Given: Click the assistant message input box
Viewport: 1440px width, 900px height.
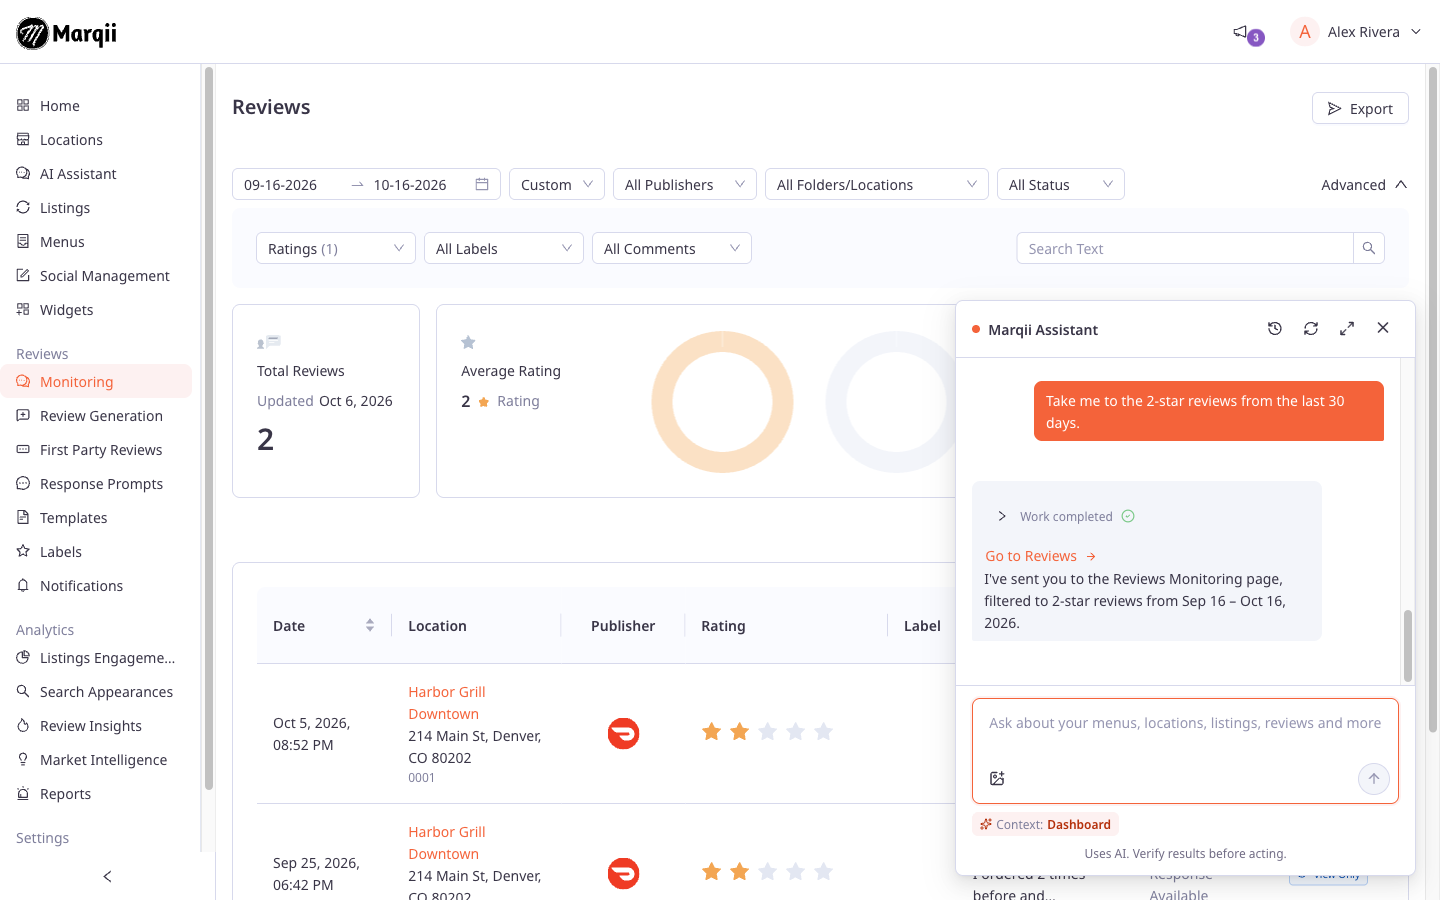Looking at the screenshot, I should 1185,751.
